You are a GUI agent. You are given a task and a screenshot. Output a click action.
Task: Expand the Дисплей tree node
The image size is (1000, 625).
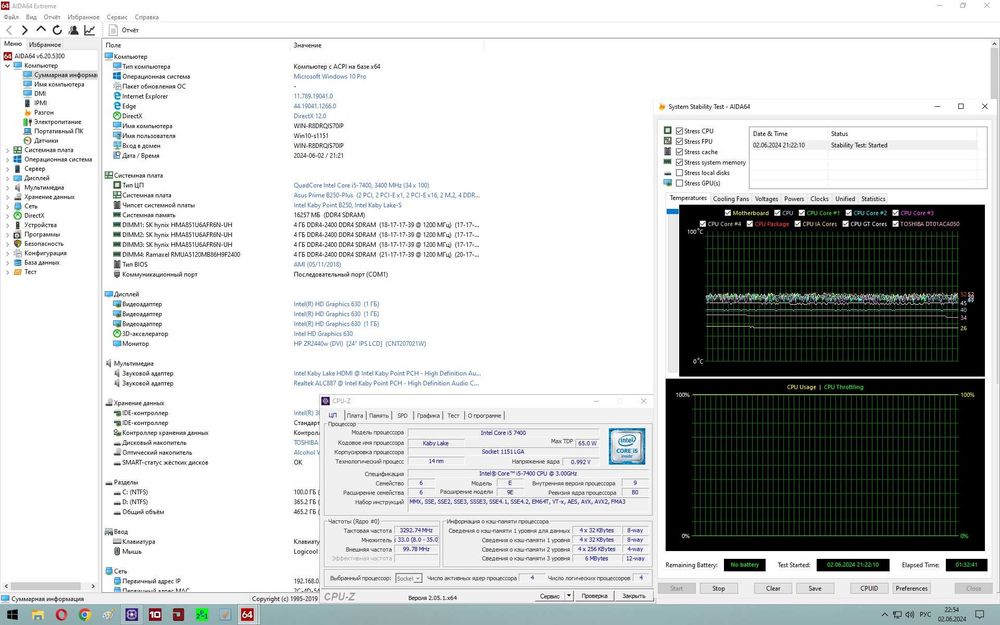click(x=8, y=178)
